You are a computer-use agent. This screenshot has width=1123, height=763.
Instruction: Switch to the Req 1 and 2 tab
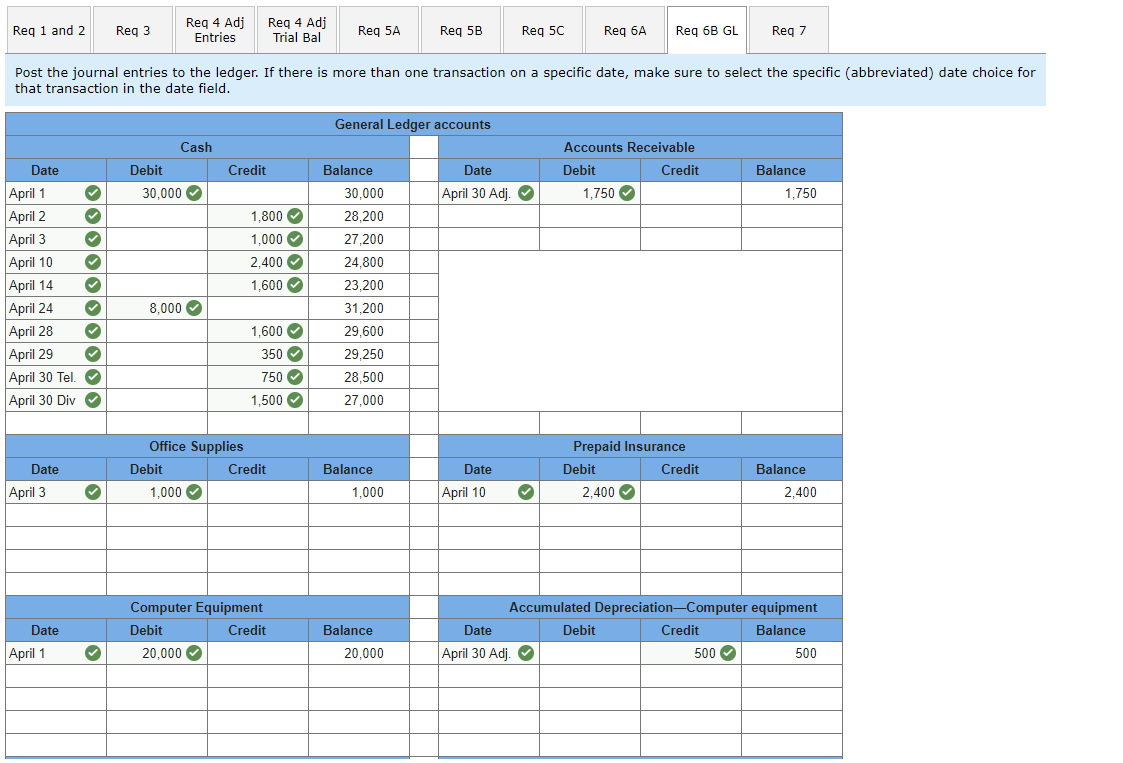pyautogui.click(x=48, y=29)
